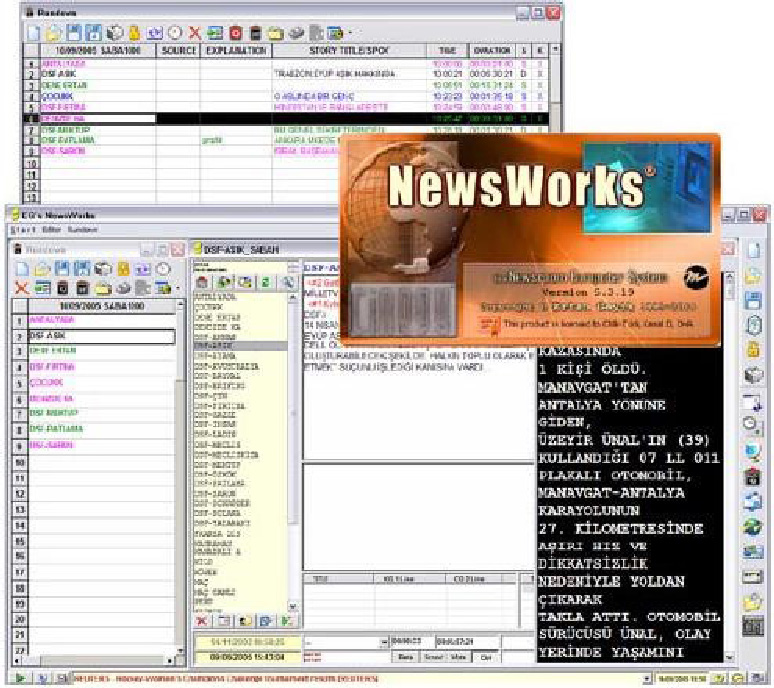Viewport: 774px width, 688px height.
Task: Click the red record icon in top Rundown toolbar
Action: click(235, 33)
